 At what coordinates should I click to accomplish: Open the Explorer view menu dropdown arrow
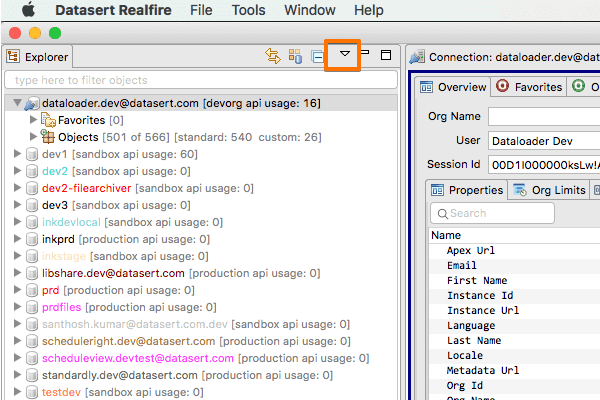point(344,55)
